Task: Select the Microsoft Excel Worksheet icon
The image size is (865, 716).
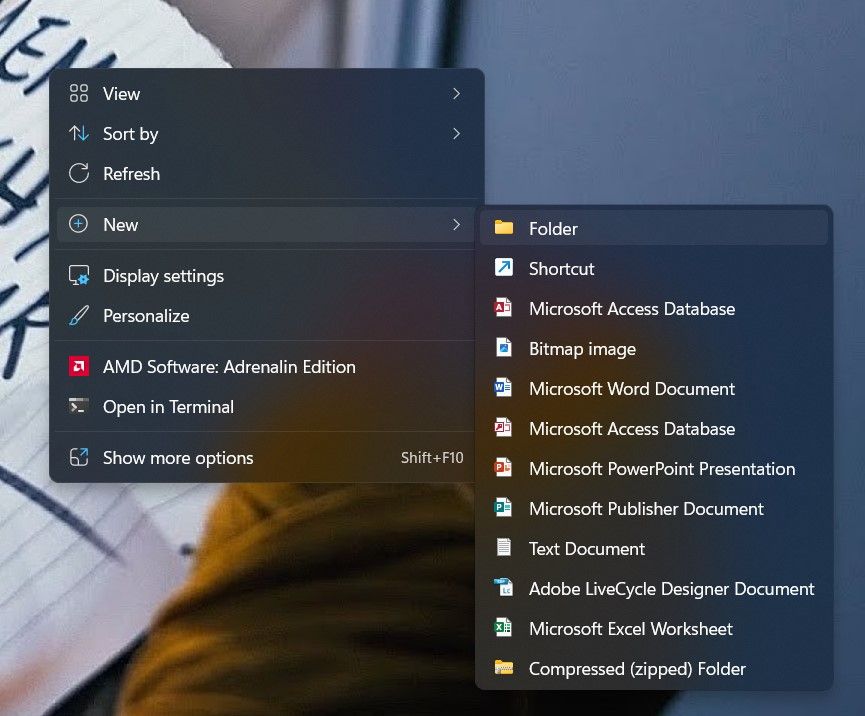Action: [x=504, y=628]
